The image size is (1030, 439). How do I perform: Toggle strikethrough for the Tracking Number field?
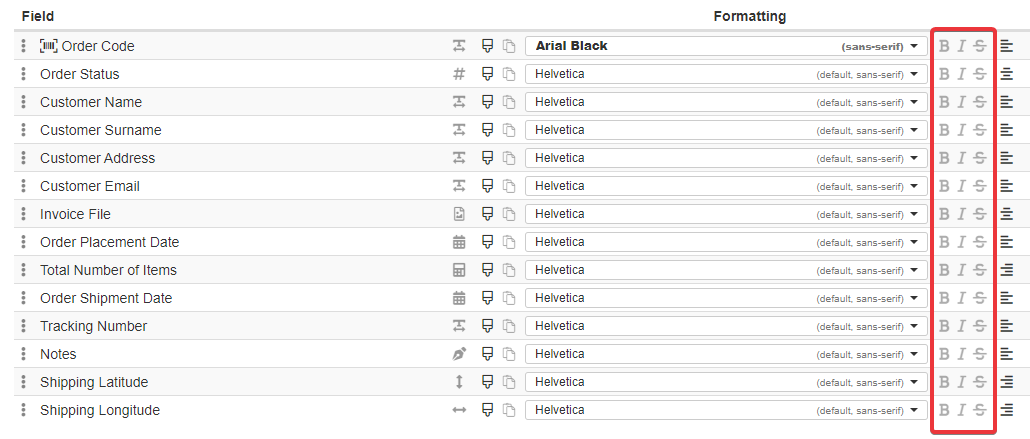(979, 326)
